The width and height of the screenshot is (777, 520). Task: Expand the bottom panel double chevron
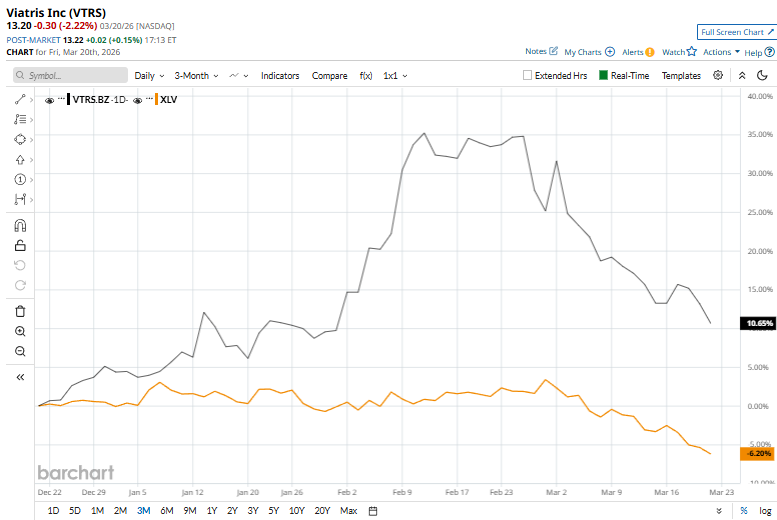pyautogui.click(x=719, y=511)
